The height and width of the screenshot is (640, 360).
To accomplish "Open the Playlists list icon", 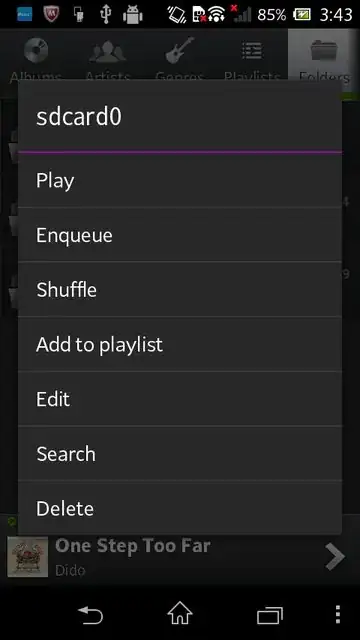I will coord(252,51).
